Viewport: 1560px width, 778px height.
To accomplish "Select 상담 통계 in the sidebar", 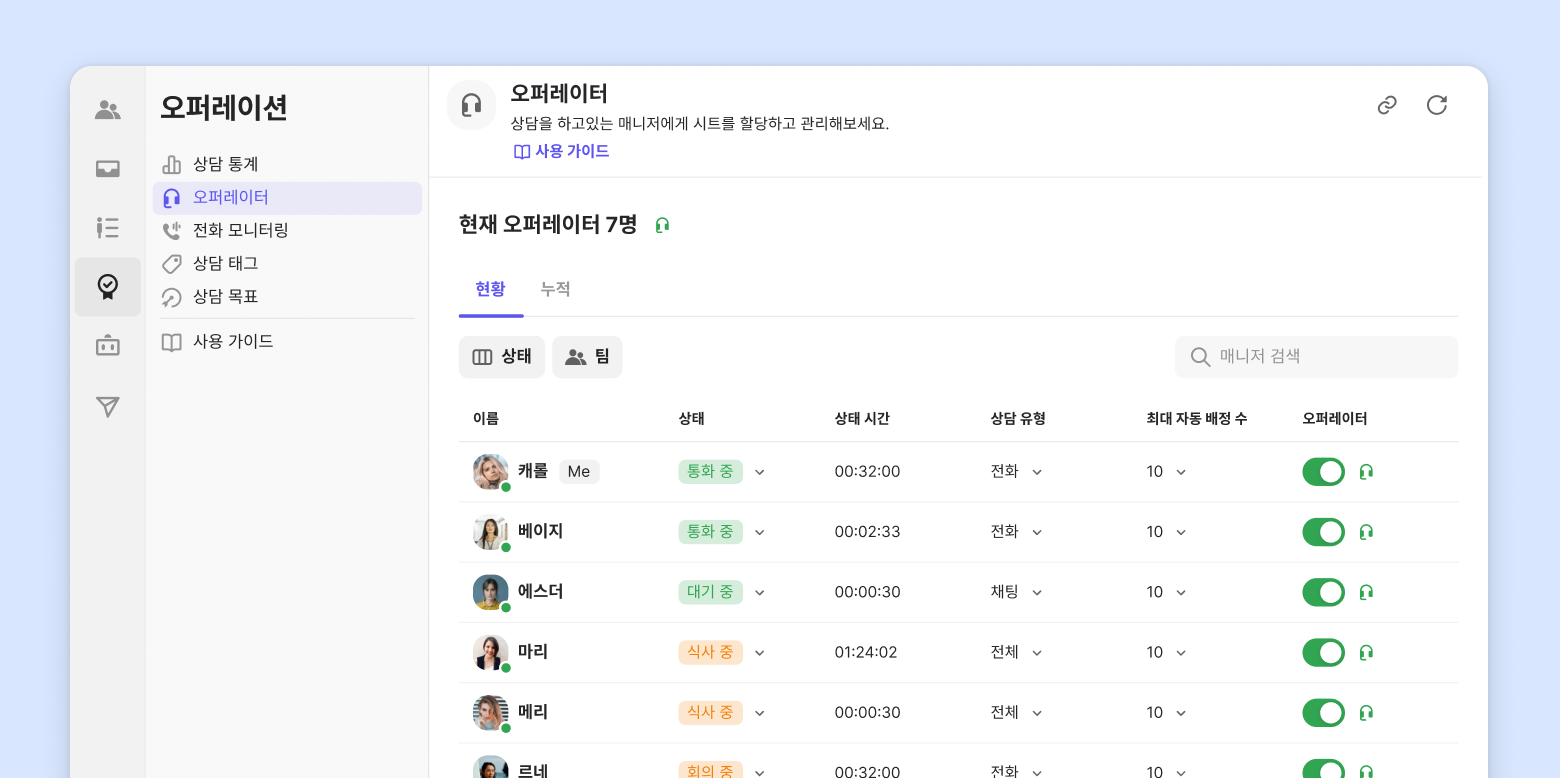I will coord(225,164).
